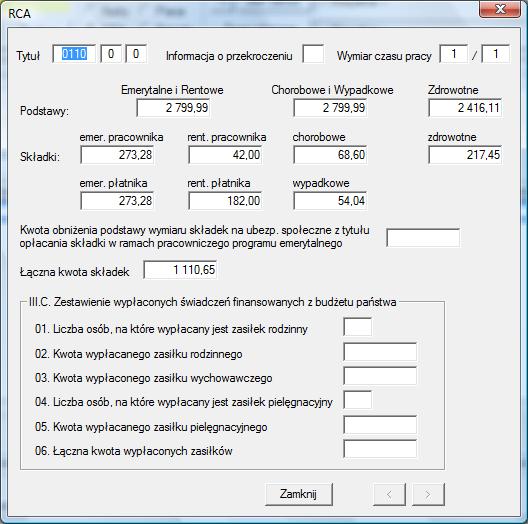Image resolution: width=528 pixels, height=524 pixels.
Task: Close the RCA dialog with X
Action: [x=500, y=9]
